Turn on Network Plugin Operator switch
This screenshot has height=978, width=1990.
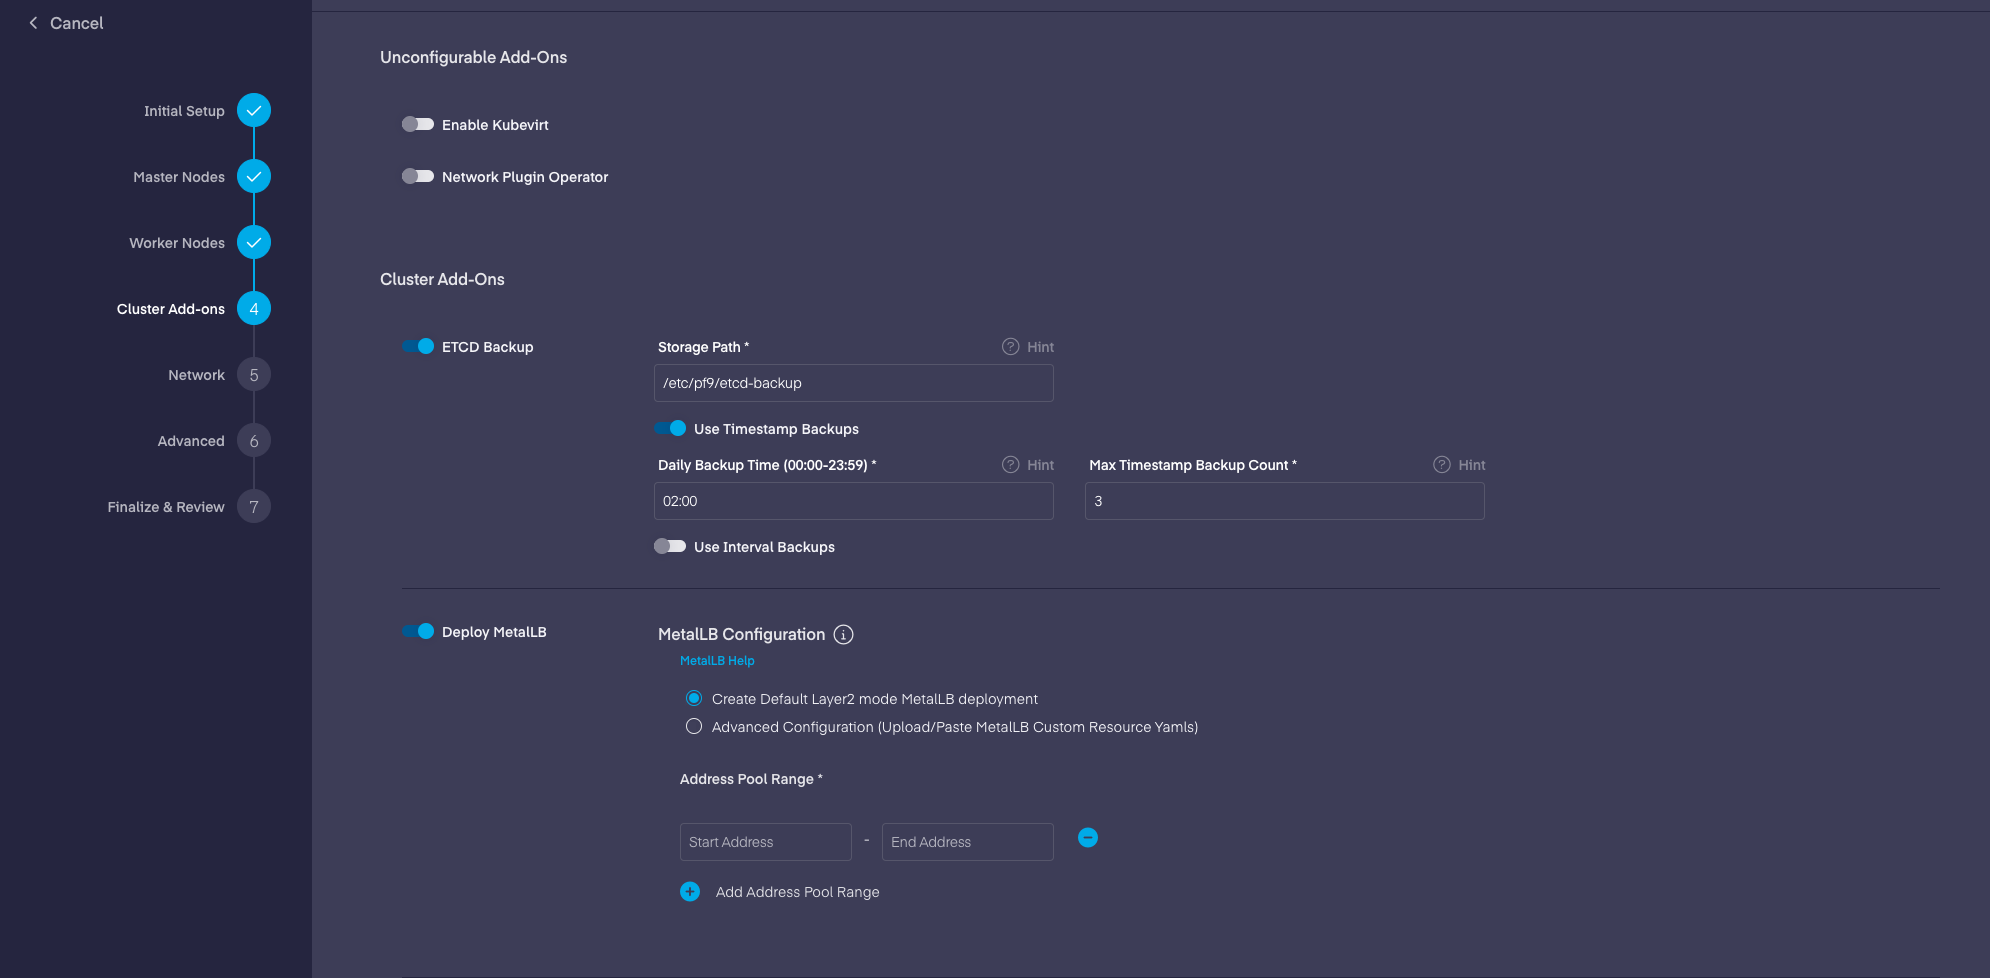pyautogui.click(x=418, y=177)
